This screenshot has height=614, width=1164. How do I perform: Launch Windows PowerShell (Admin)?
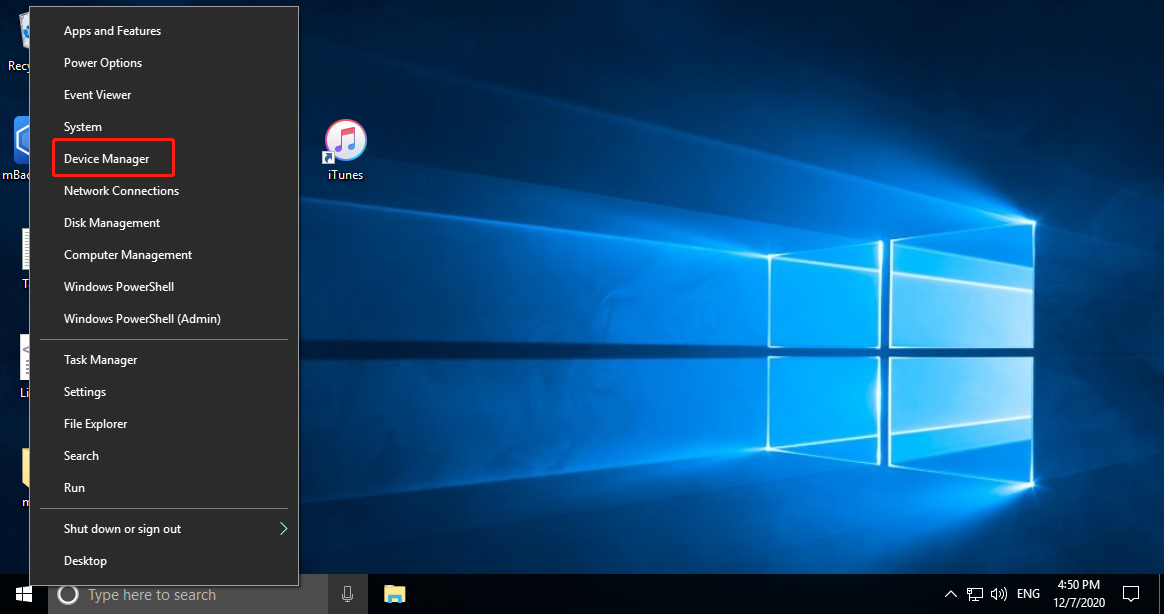pyautogui.click(x=164, y=319)
